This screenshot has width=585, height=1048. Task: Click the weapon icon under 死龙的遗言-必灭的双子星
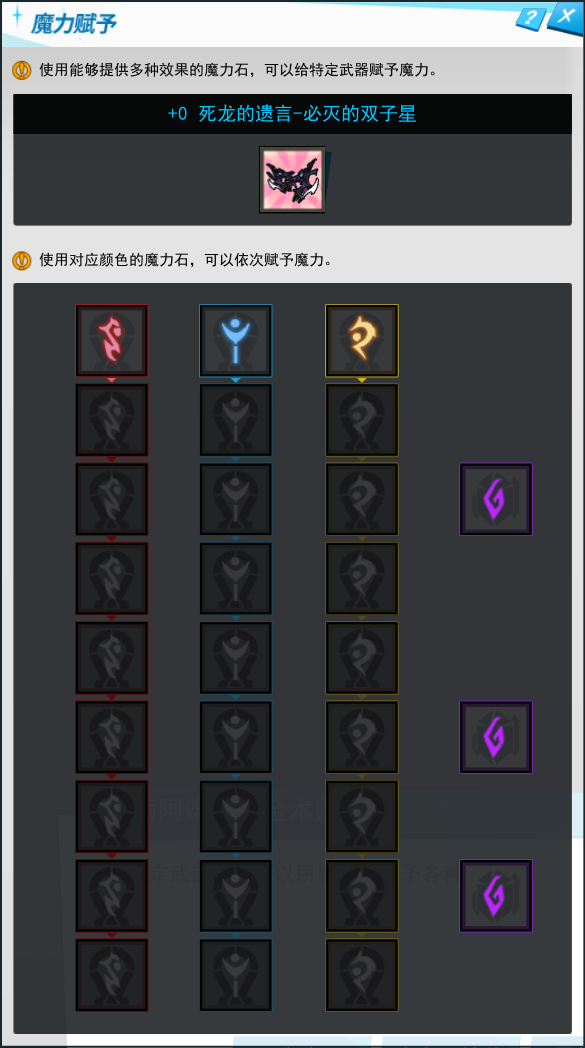click(x=292, y=180)
